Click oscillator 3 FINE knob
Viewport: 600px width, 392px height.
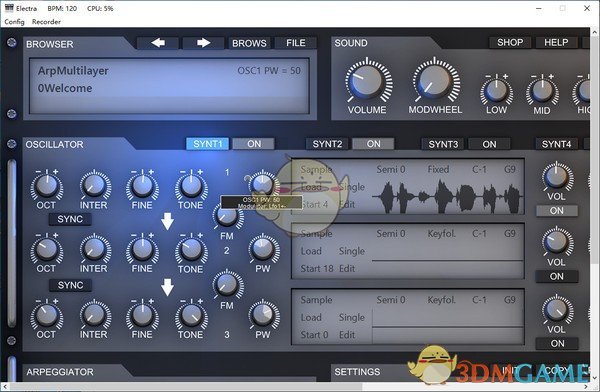pyautogui.click(x=142, y=315)
